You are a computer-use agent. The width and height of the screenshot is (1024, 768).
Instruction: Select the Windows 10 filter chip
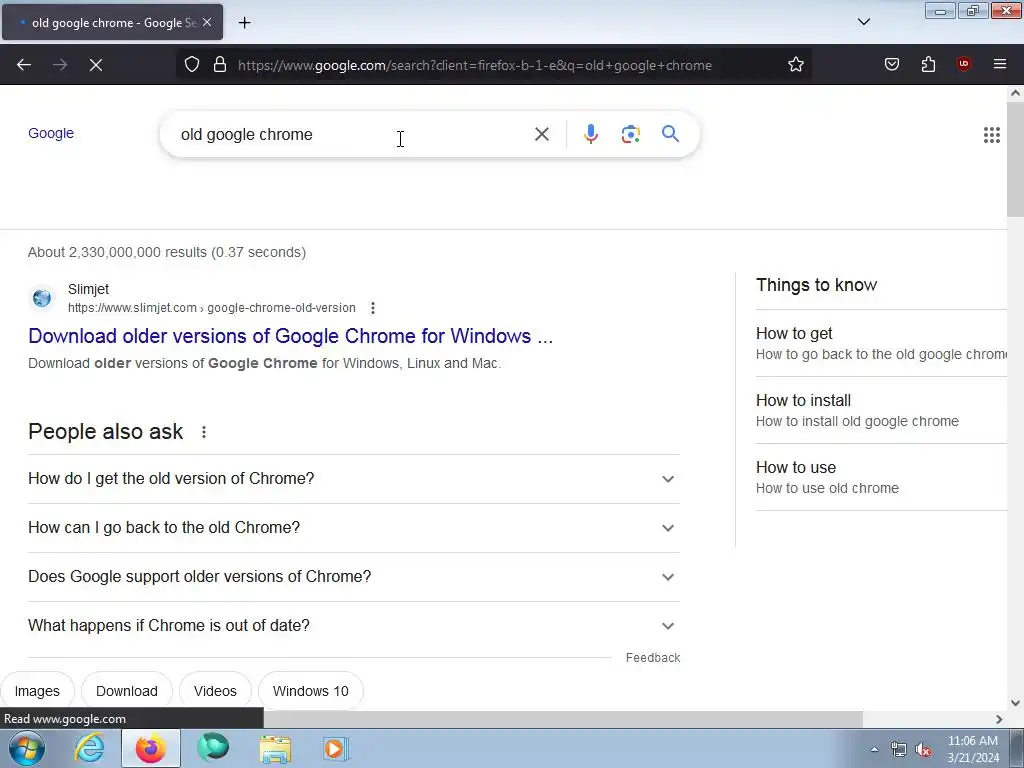tap(310, 691)
